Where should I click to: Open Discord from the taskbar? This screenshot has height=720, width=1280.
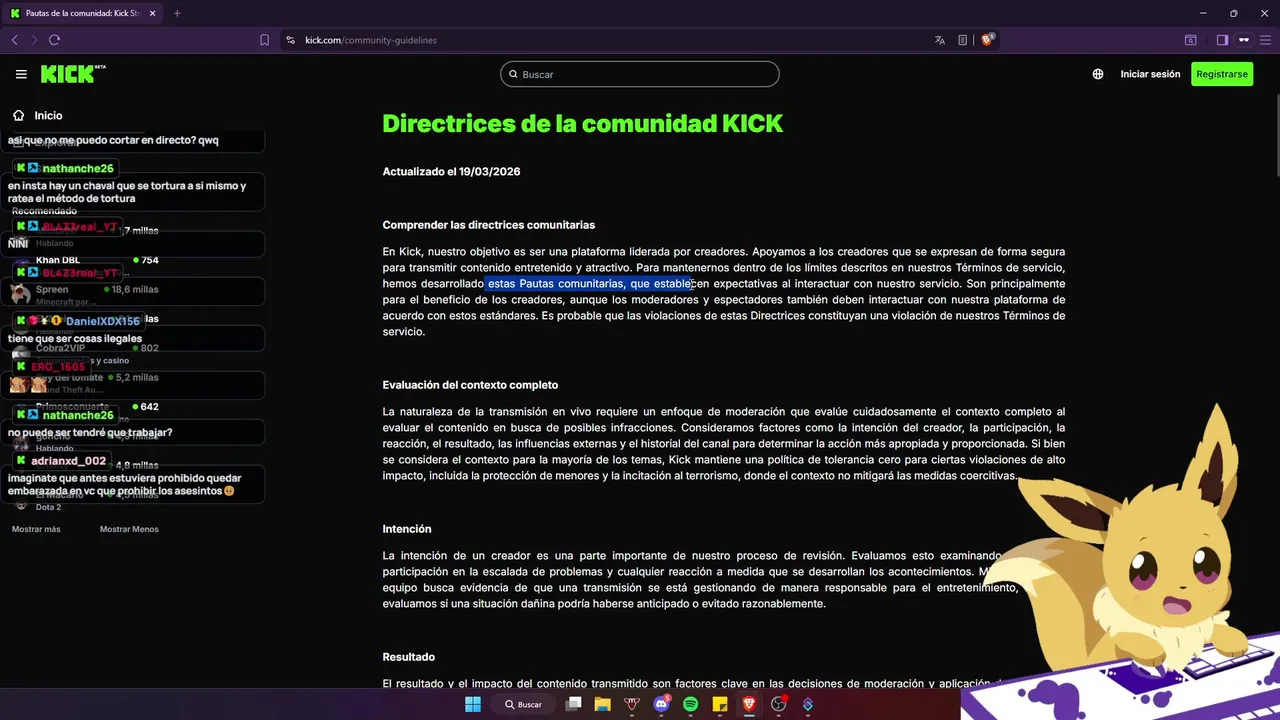click(661, 704)
